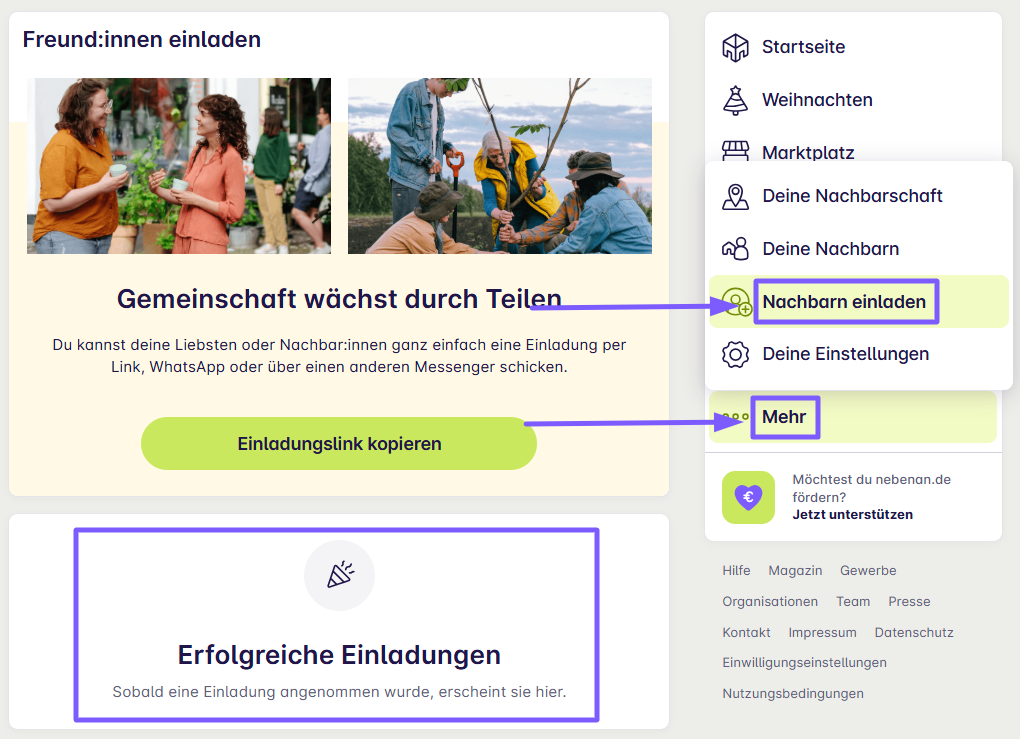Open the Impressum footer link
Screen dimensions: 1020x739
(822, 632)
